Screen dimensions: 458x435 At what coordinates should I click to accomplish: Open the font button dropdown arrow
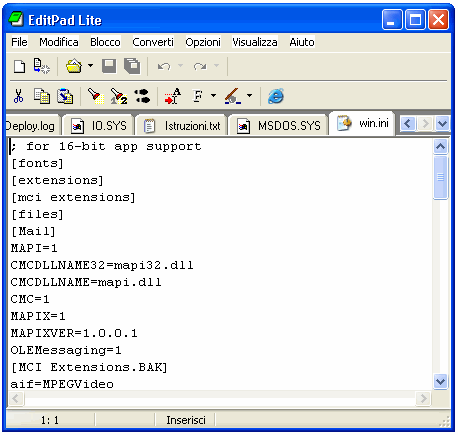pyautogui.click(x=214, y=96)
